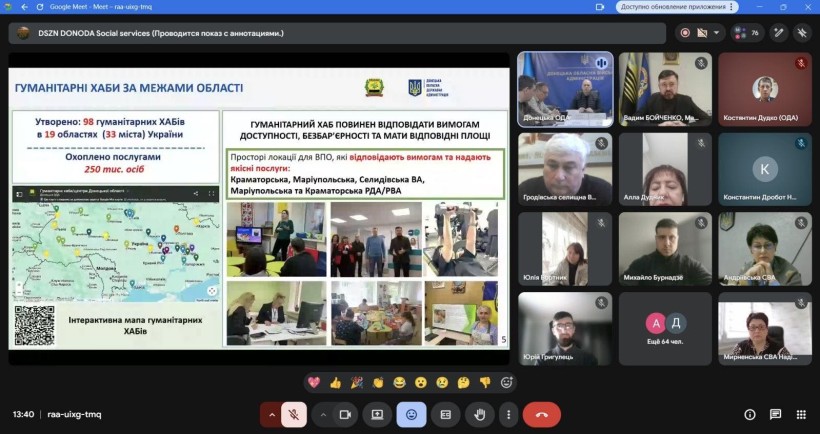Send a crying face reaction
This screenshot has height=434, width=820.
coord(442,383)
